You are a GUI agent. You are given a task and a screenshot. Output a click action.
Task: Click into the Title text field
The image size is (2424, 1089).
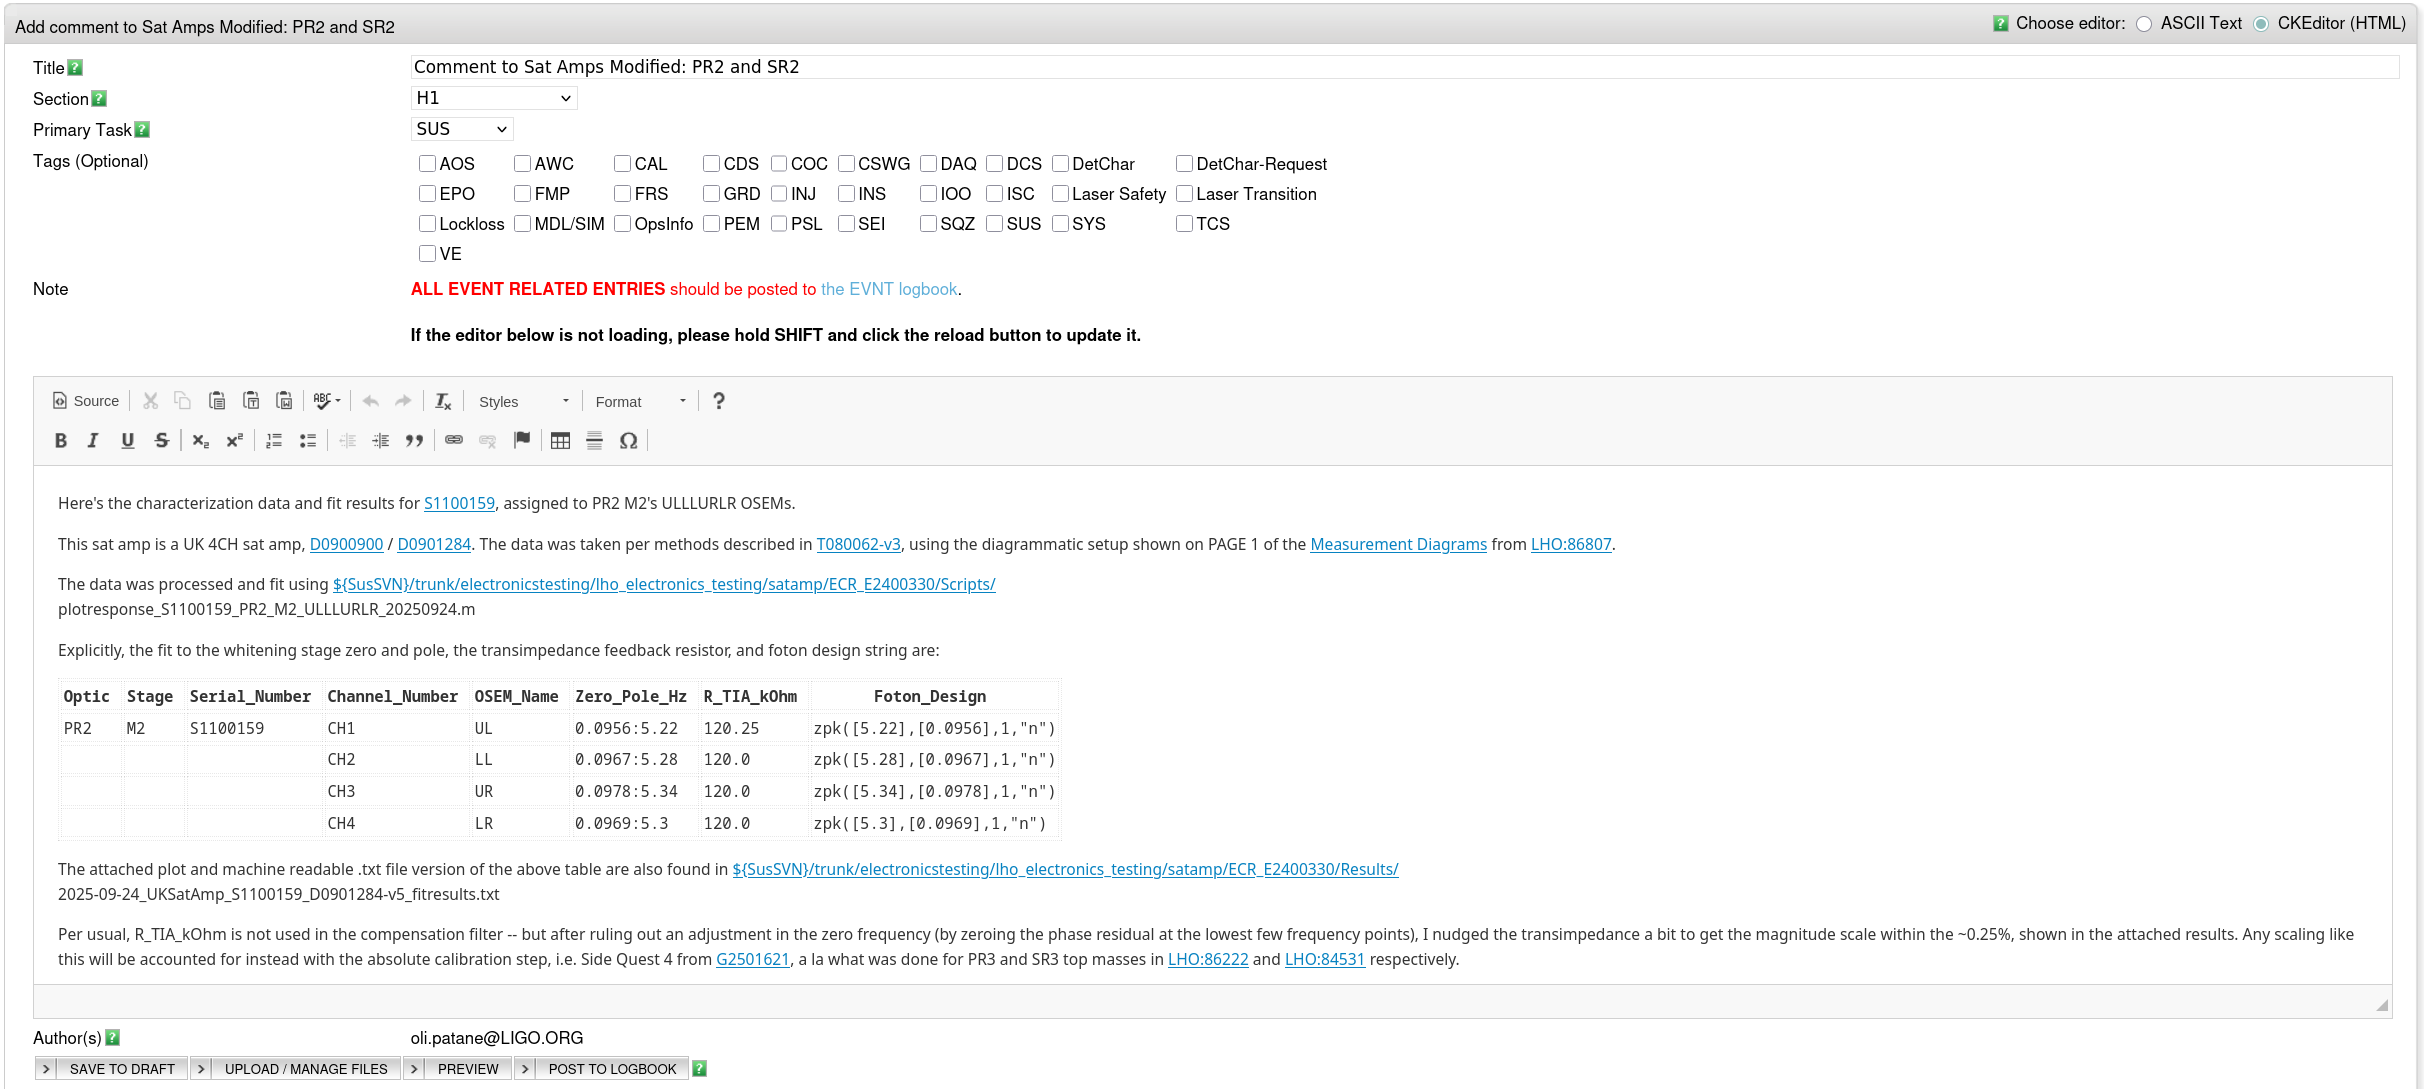(x=1400, y=67)
